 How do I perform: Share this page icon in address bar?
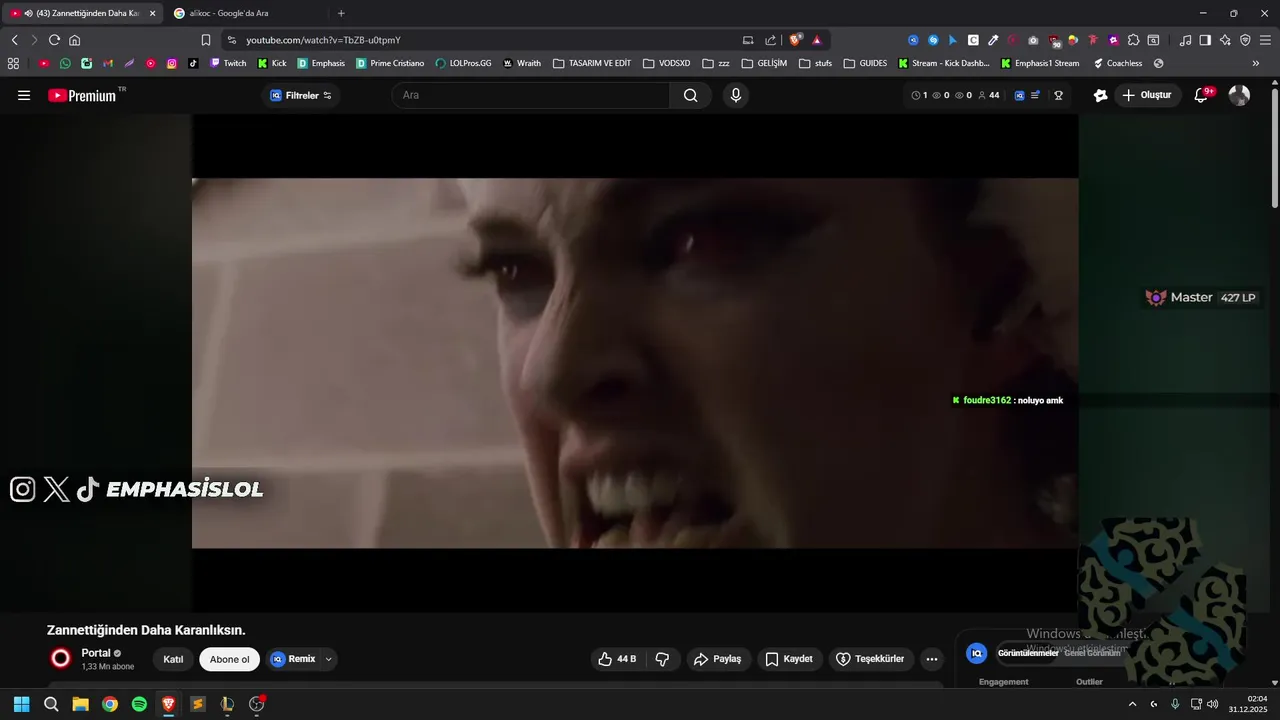pos(770,40)
